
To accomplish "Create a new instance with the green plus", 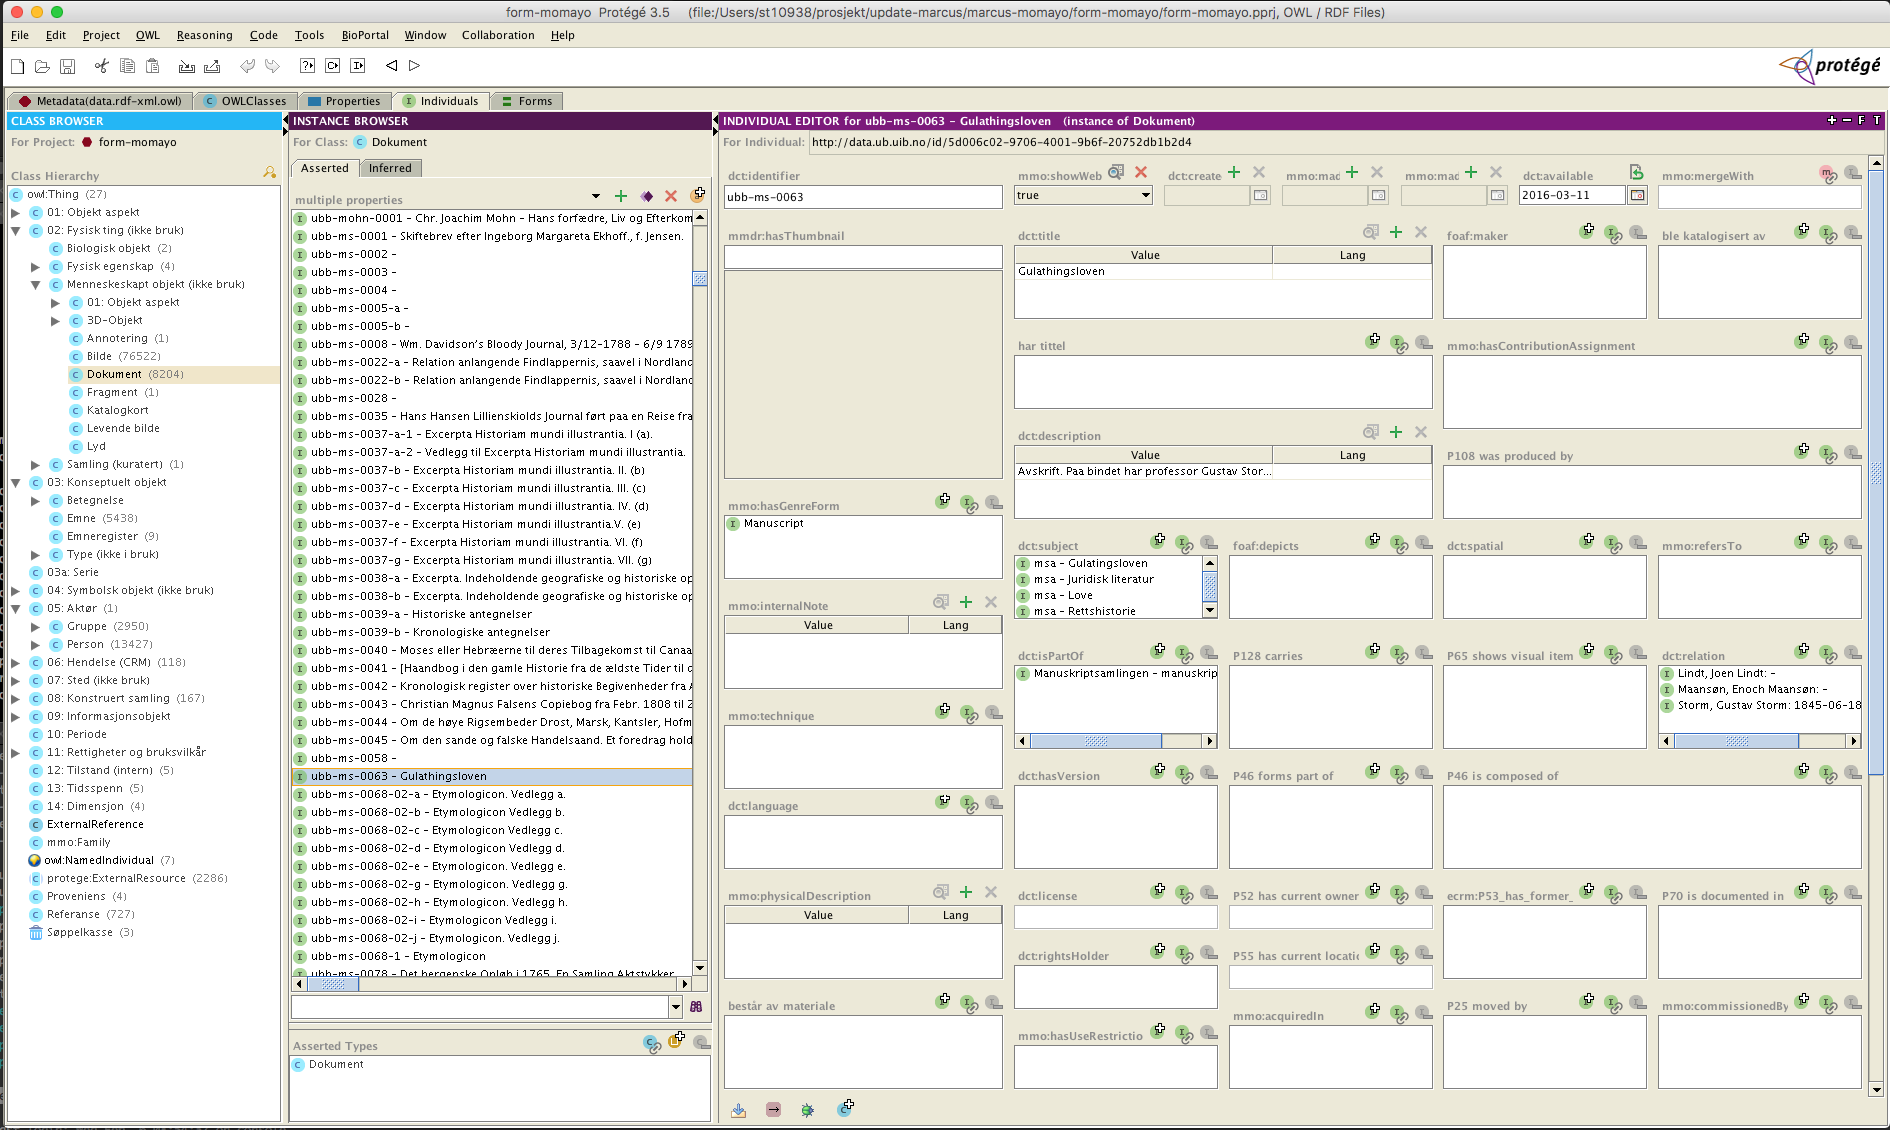I will [621, 196].
